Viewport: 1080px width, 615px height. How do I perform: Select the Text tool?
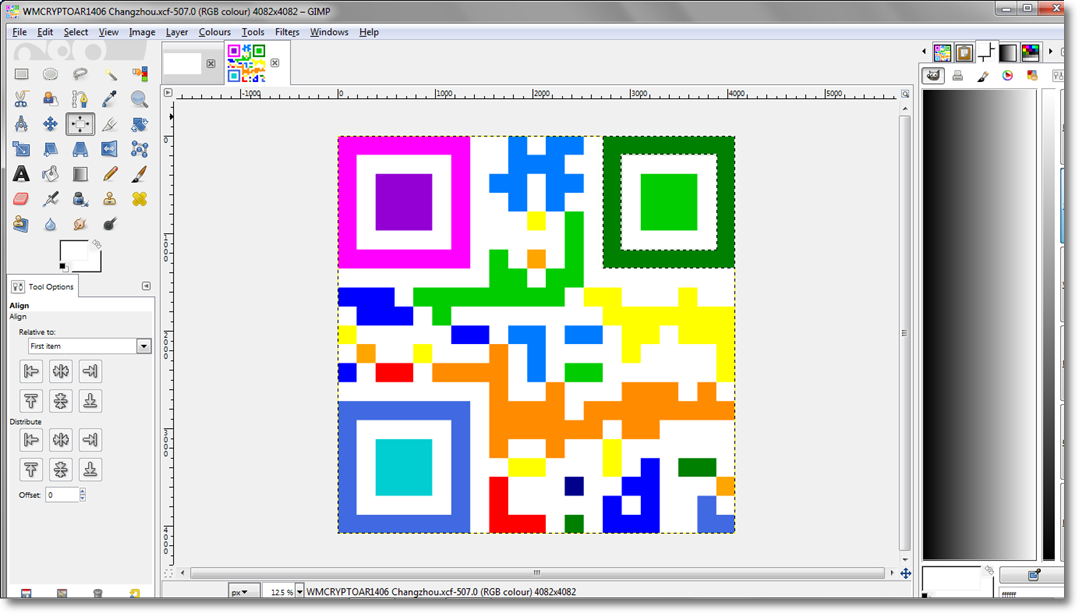tap(21, 174)
